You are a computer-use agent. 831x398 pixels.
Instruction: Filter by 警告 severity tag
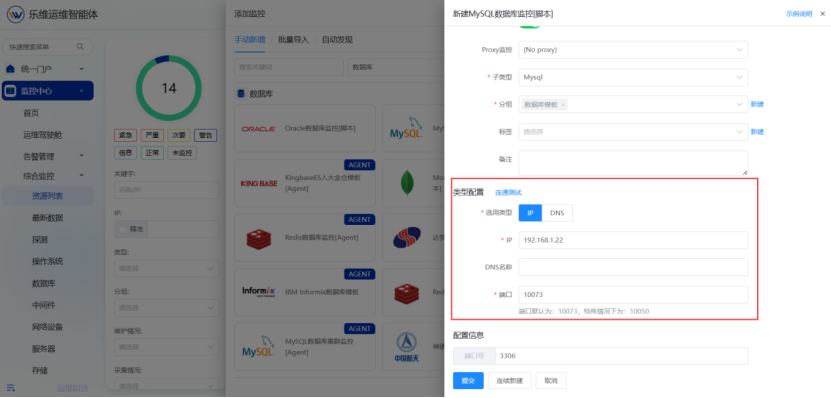[x=205, y=135]
